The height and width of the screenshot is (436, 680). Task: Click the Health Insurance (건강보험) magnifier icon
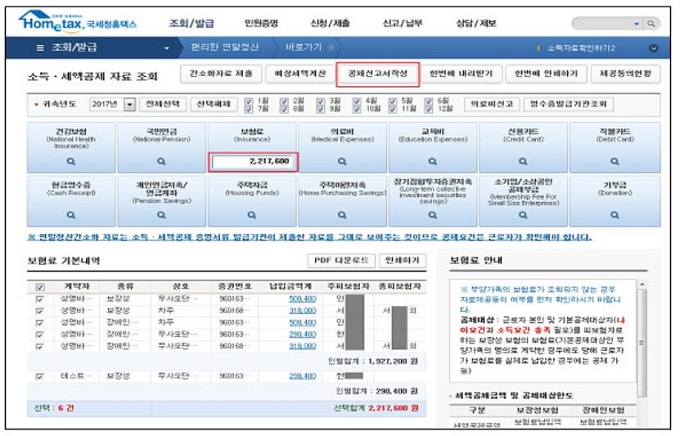pyautogui.click(x=71, y=160)
